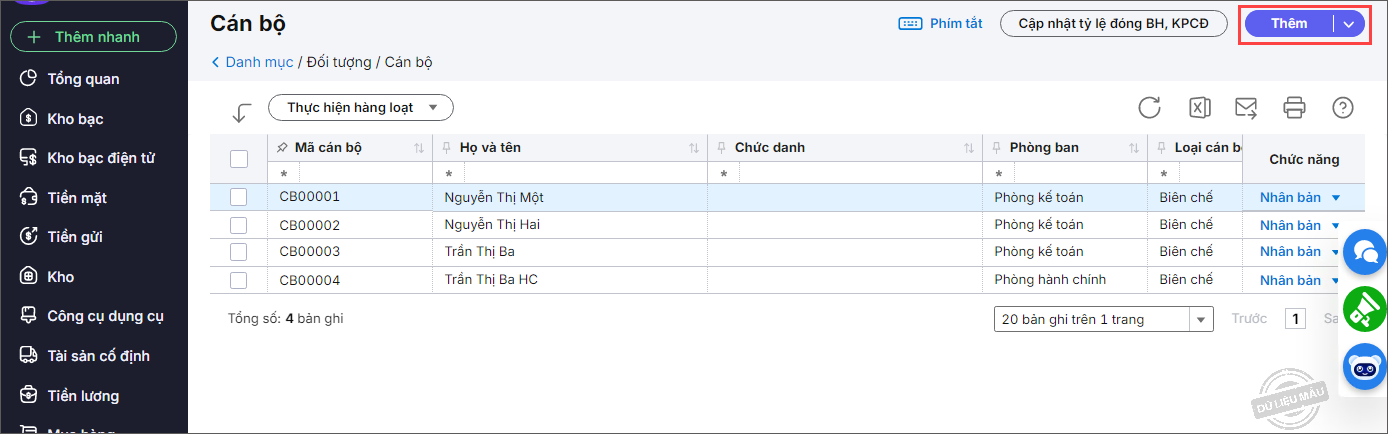
Task: Click the green broom floating icon
Action: [x=1365, y=310]
